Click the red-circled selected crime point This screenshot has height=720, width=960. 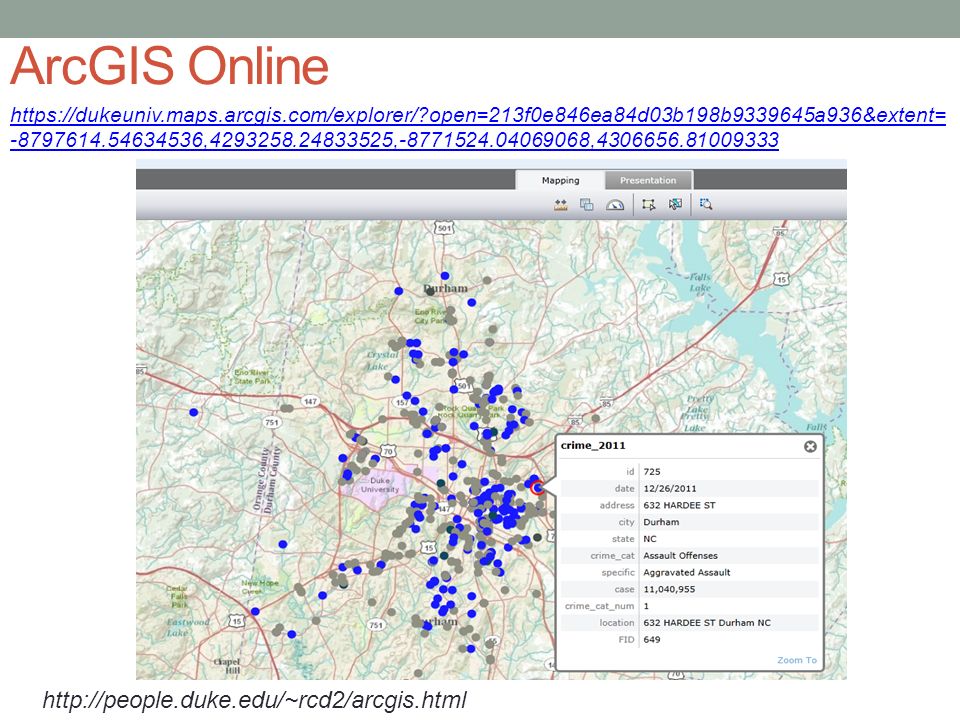tap(538, 488)
